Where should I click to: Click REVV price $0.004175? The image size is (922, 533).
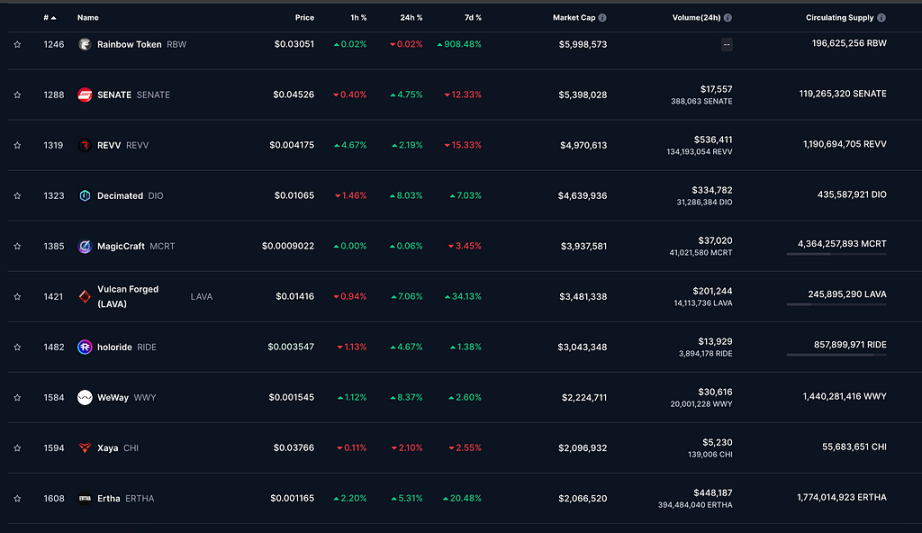tap(292, 145)
